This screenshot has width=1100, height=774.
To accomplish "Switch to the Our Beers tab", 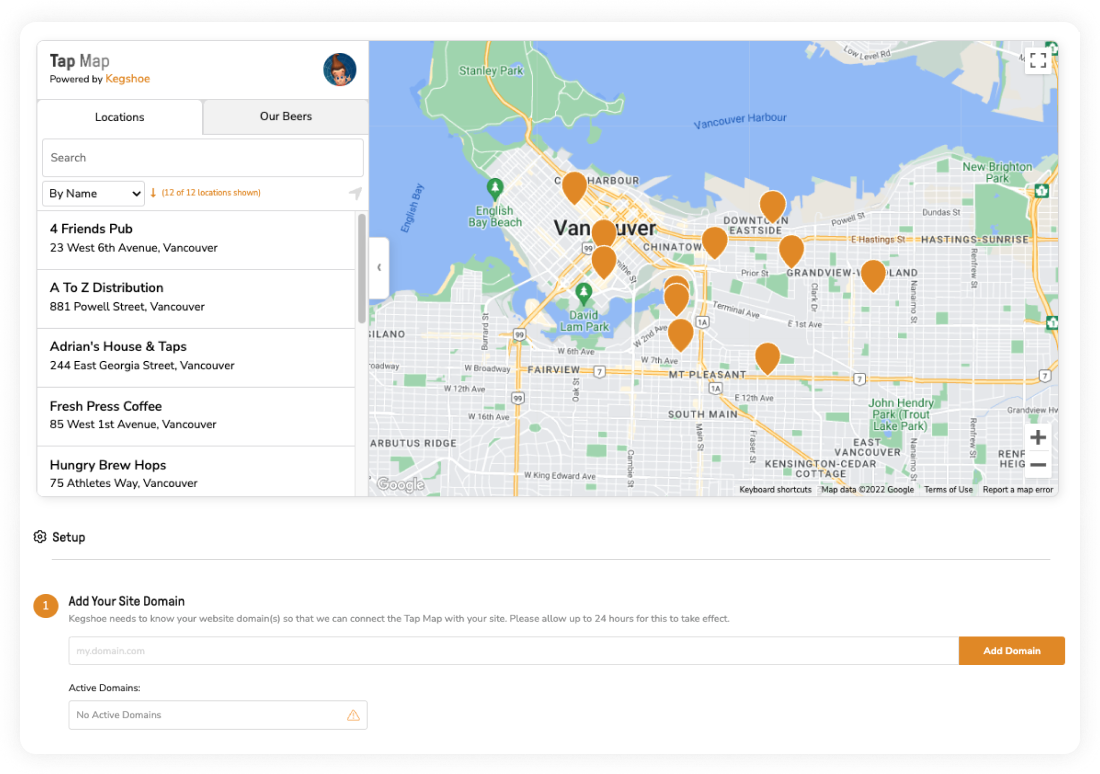I will tap(286, 116).
